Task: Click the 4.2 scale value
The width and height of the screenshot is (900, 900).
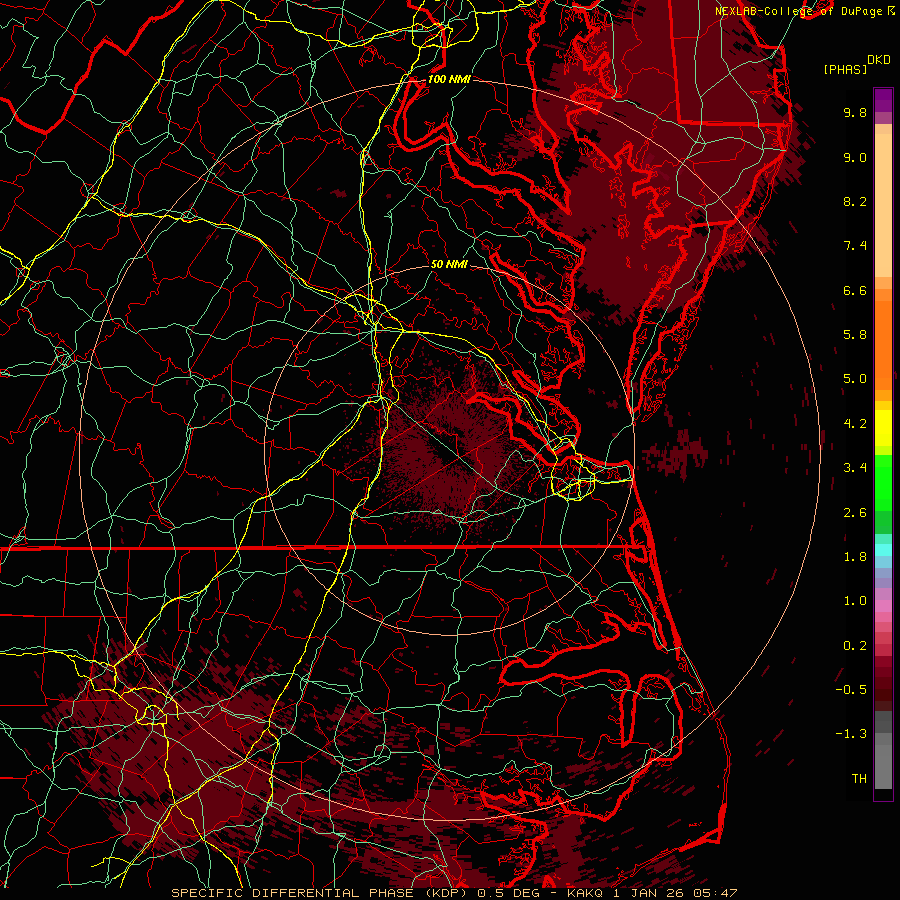Action: coord(855,424)
